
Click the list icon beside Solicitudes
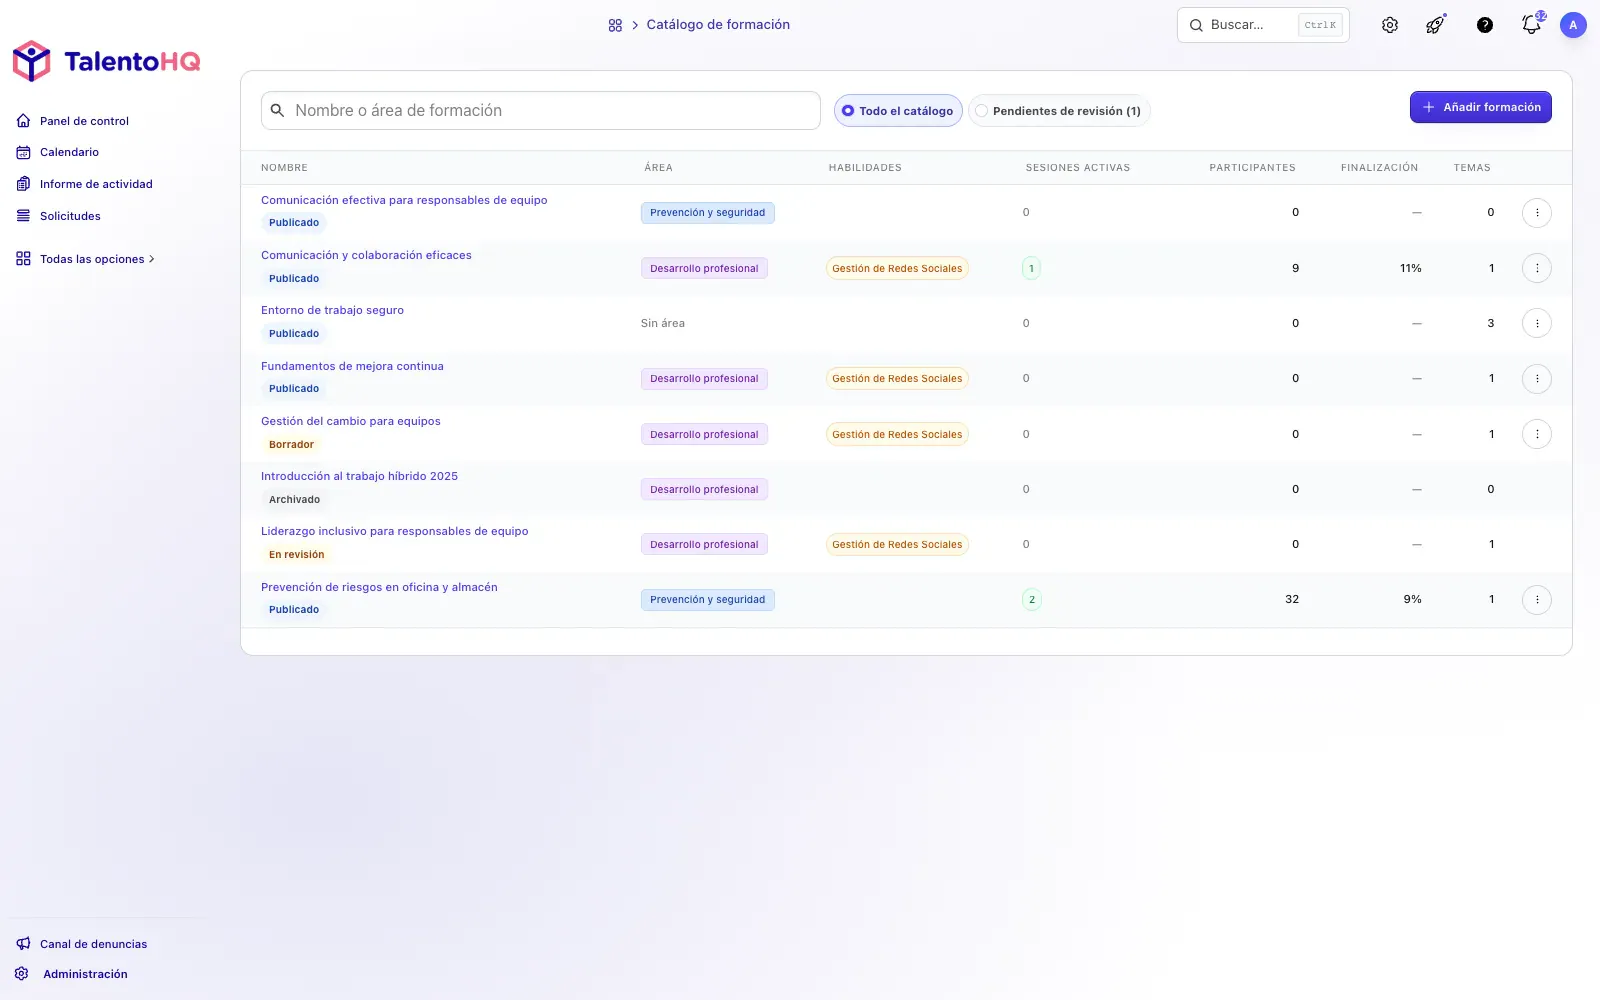pos(23,216)
